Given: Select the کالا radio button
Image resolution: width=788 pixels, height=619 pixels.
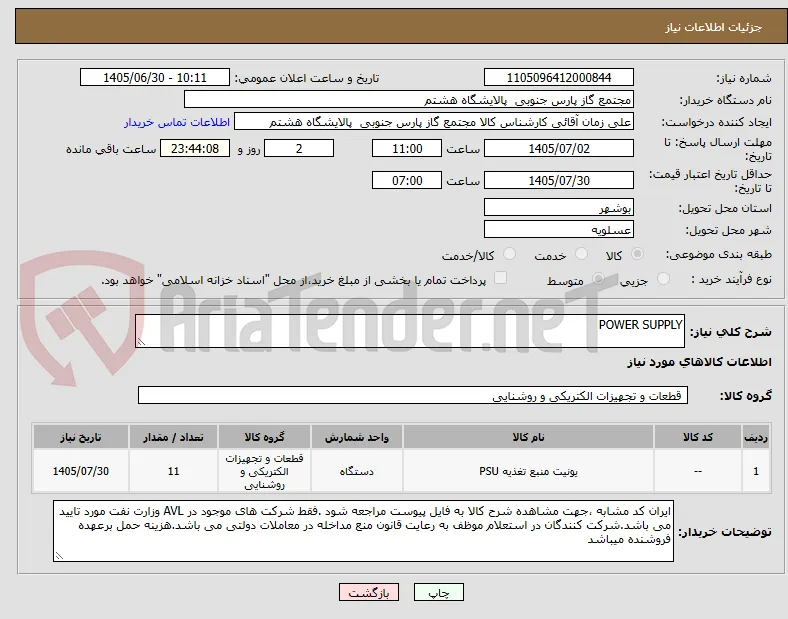Looking at the screenshot, I should tap(637, 254).
